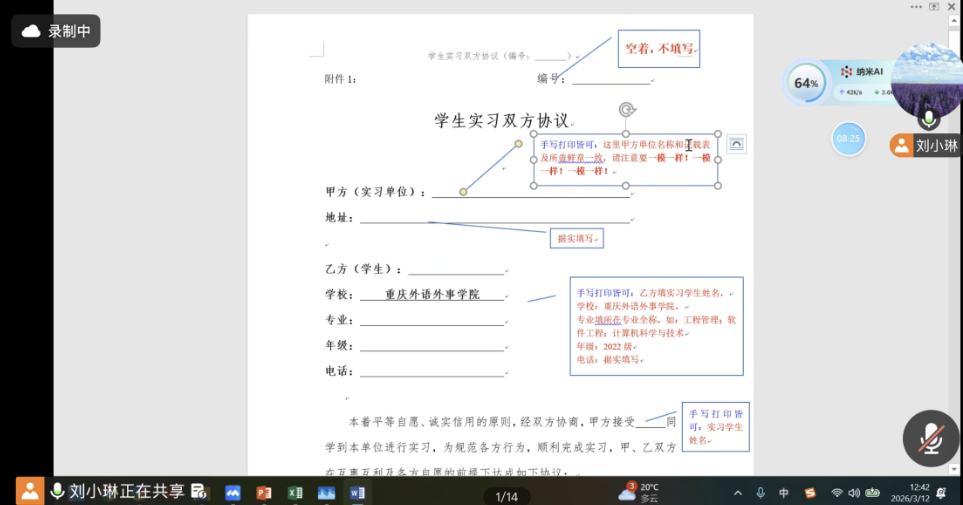
Task: Open the 纳米AI floating widget
Action: (862, 72)
